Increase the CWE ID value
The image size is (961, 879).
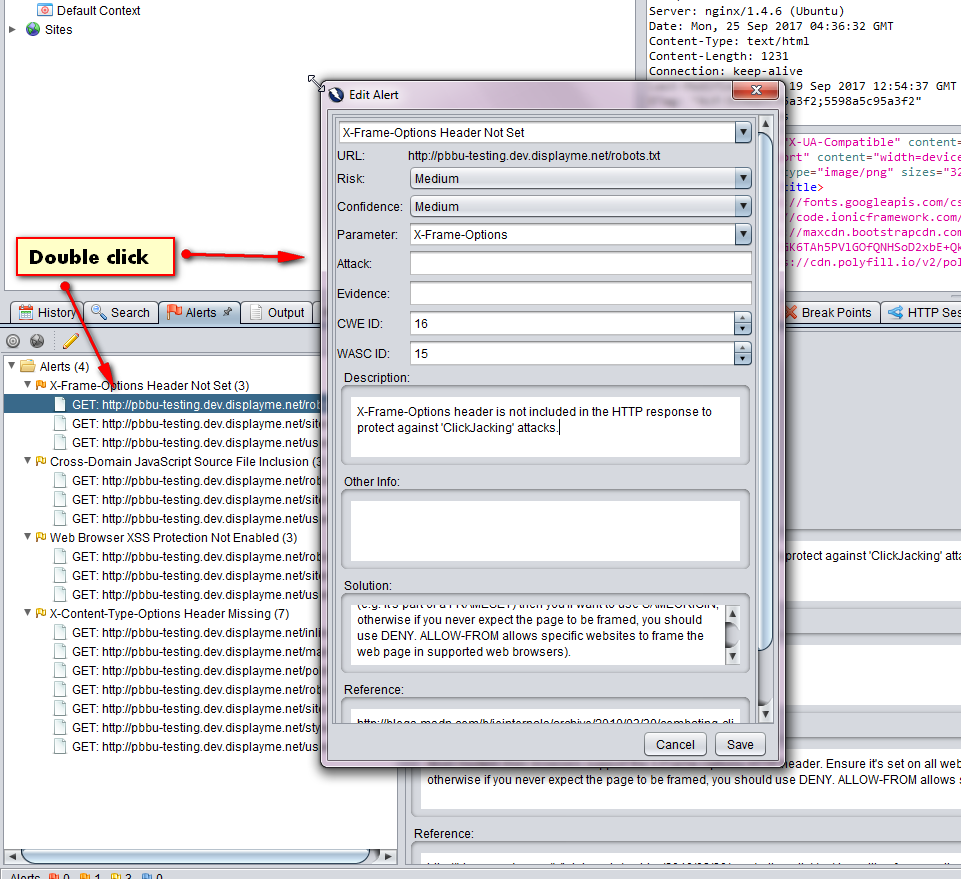742,318
